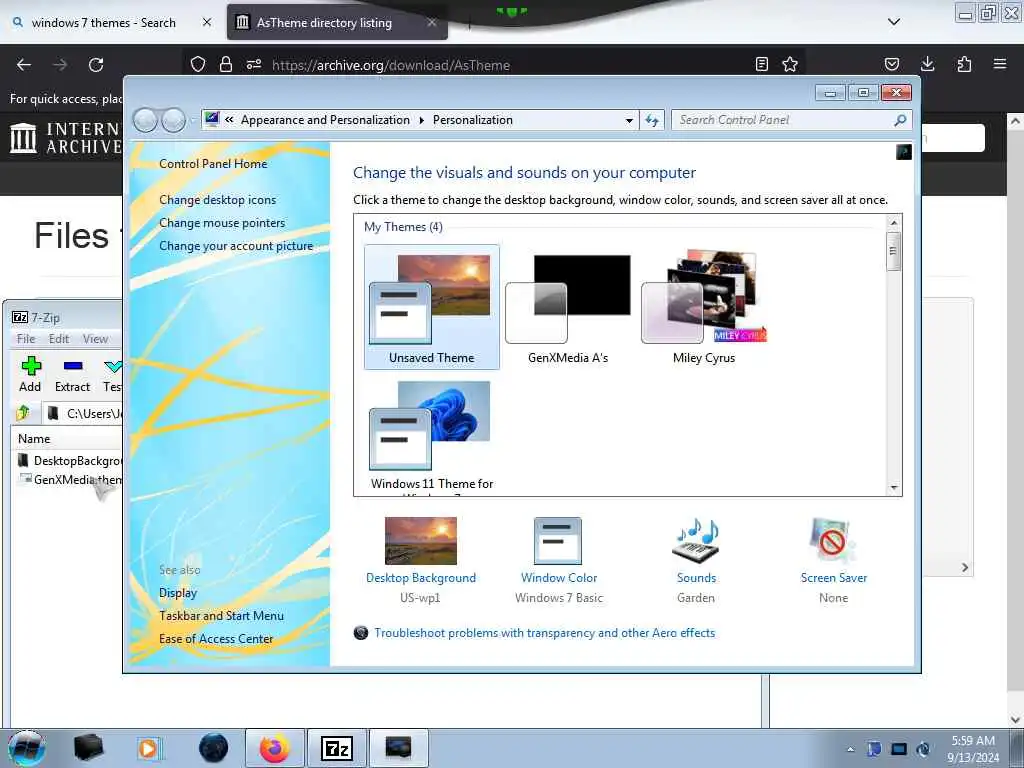Apply the GenXMedia A's theme

coord(568,307)
